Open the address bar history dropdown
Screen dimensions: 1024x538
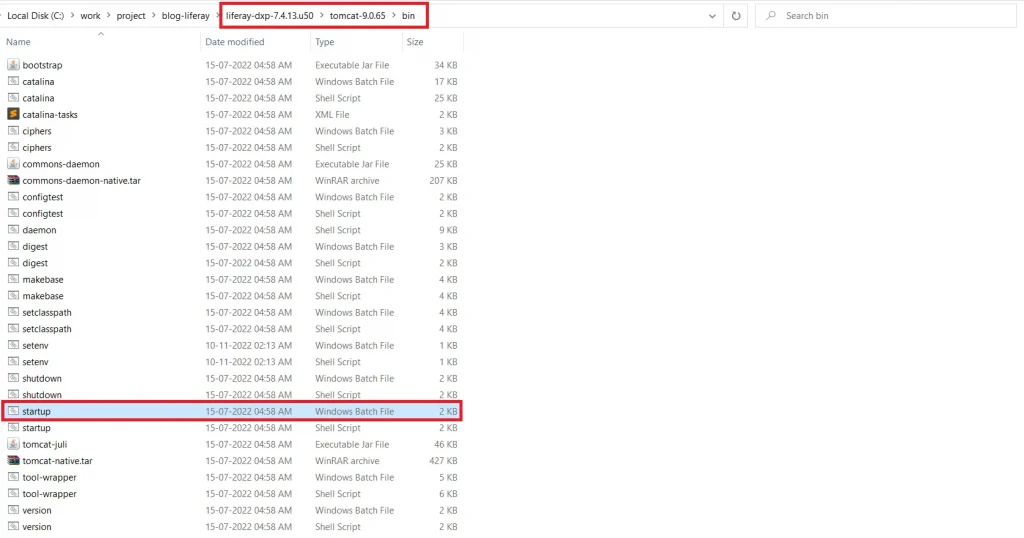[711, 16]
